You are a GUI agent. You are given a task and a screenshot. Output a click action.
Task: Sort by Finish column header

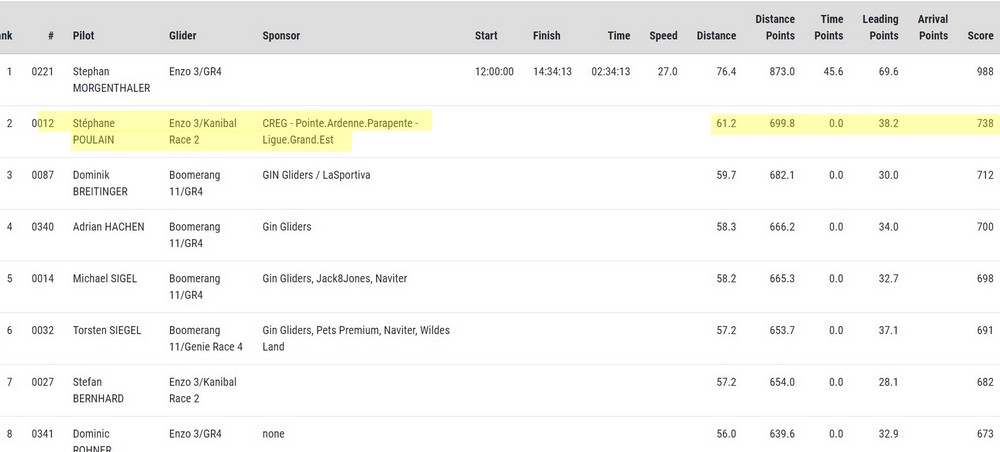[546, 36]
